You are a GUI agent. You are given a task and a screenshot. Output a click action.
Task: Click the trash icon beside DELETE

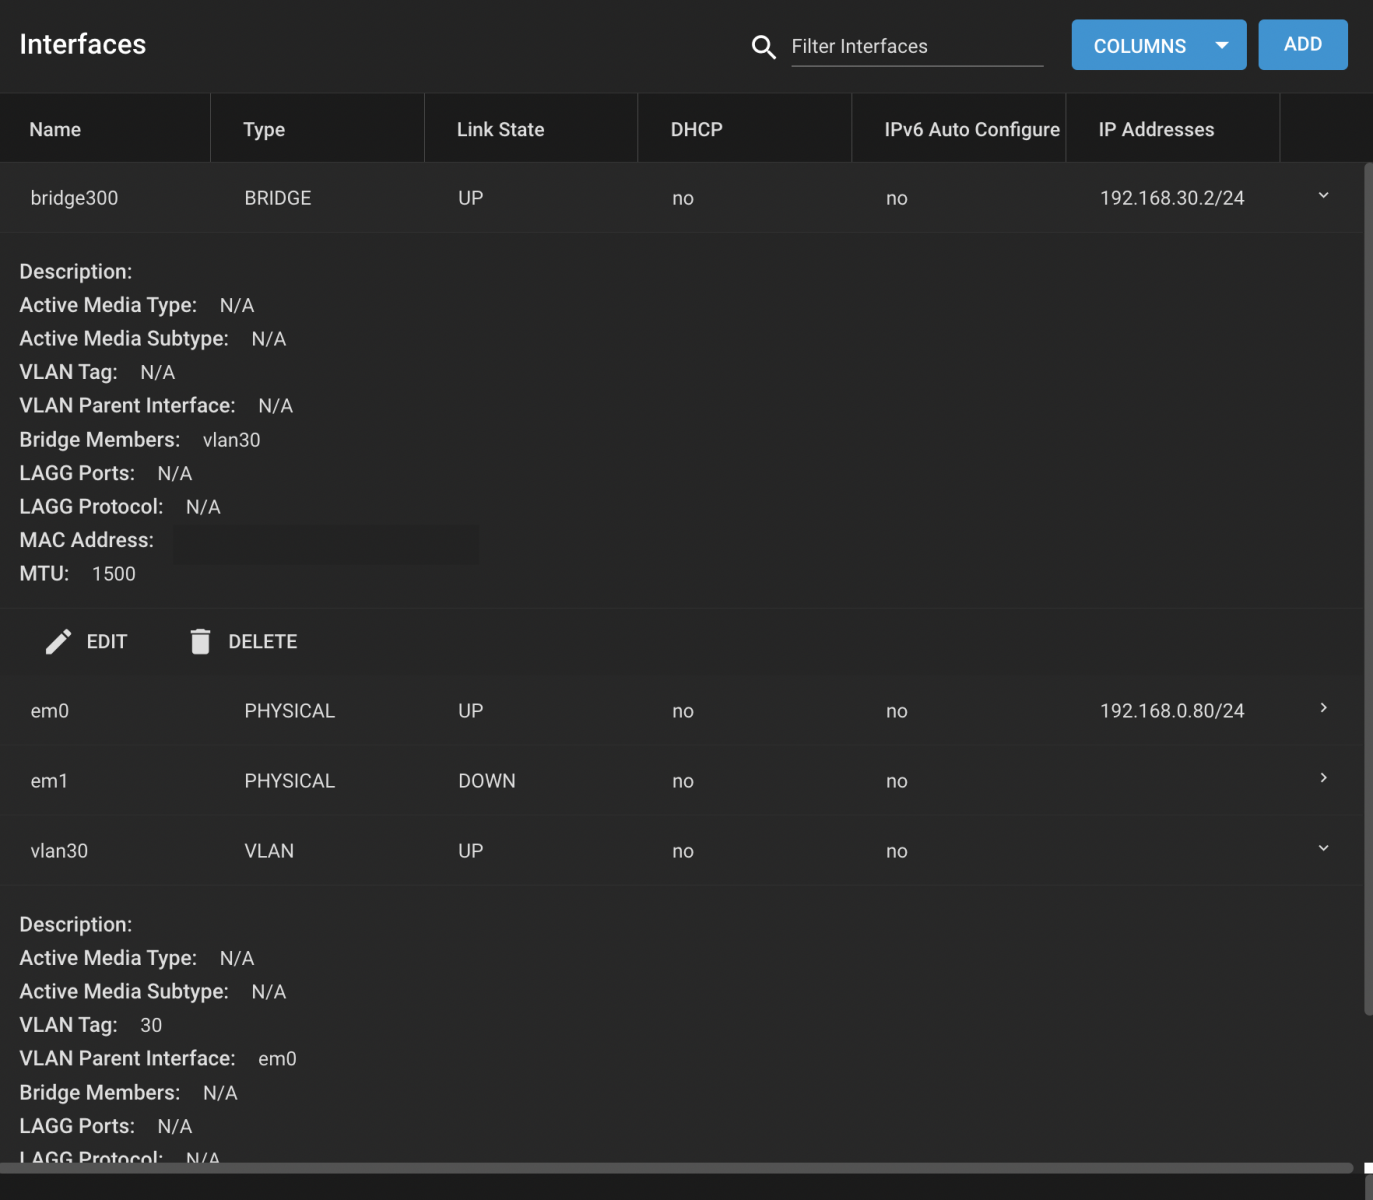pos(200,642)
